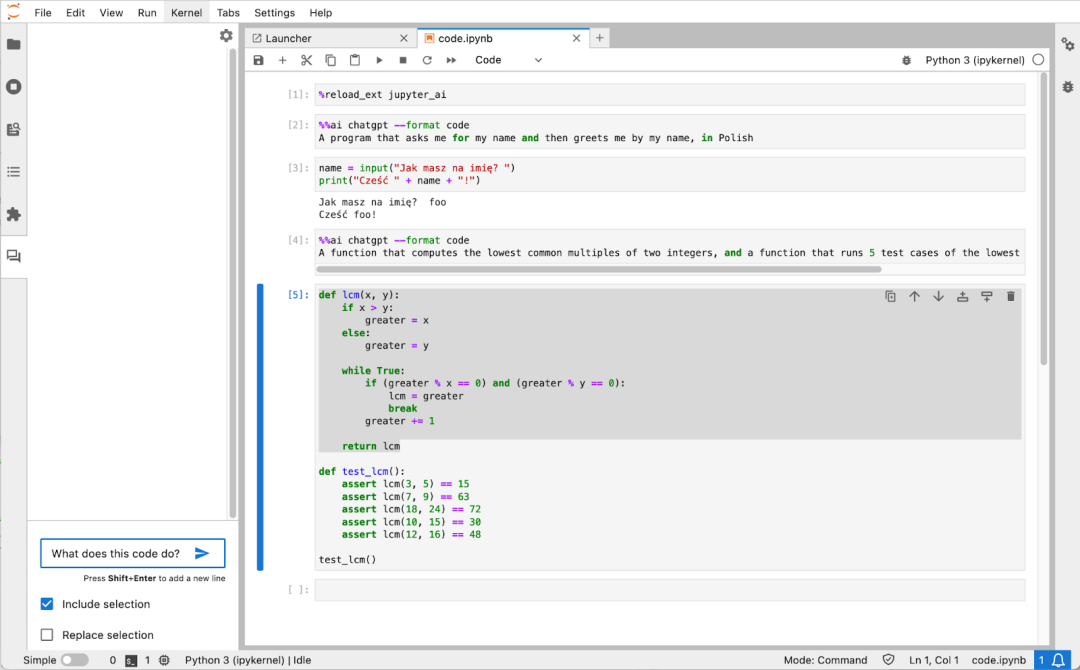Restart kernel and run all cells icon
This screenshot has height=670, width=1080.
[451, 60]
